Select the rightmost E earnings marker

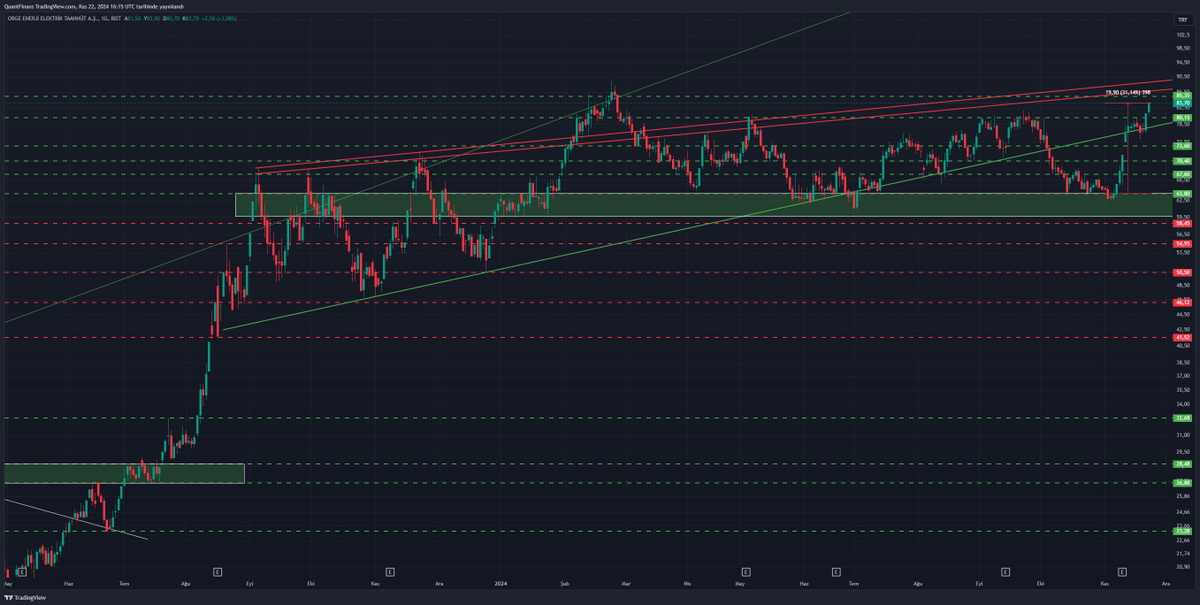tap(1122, 571)
